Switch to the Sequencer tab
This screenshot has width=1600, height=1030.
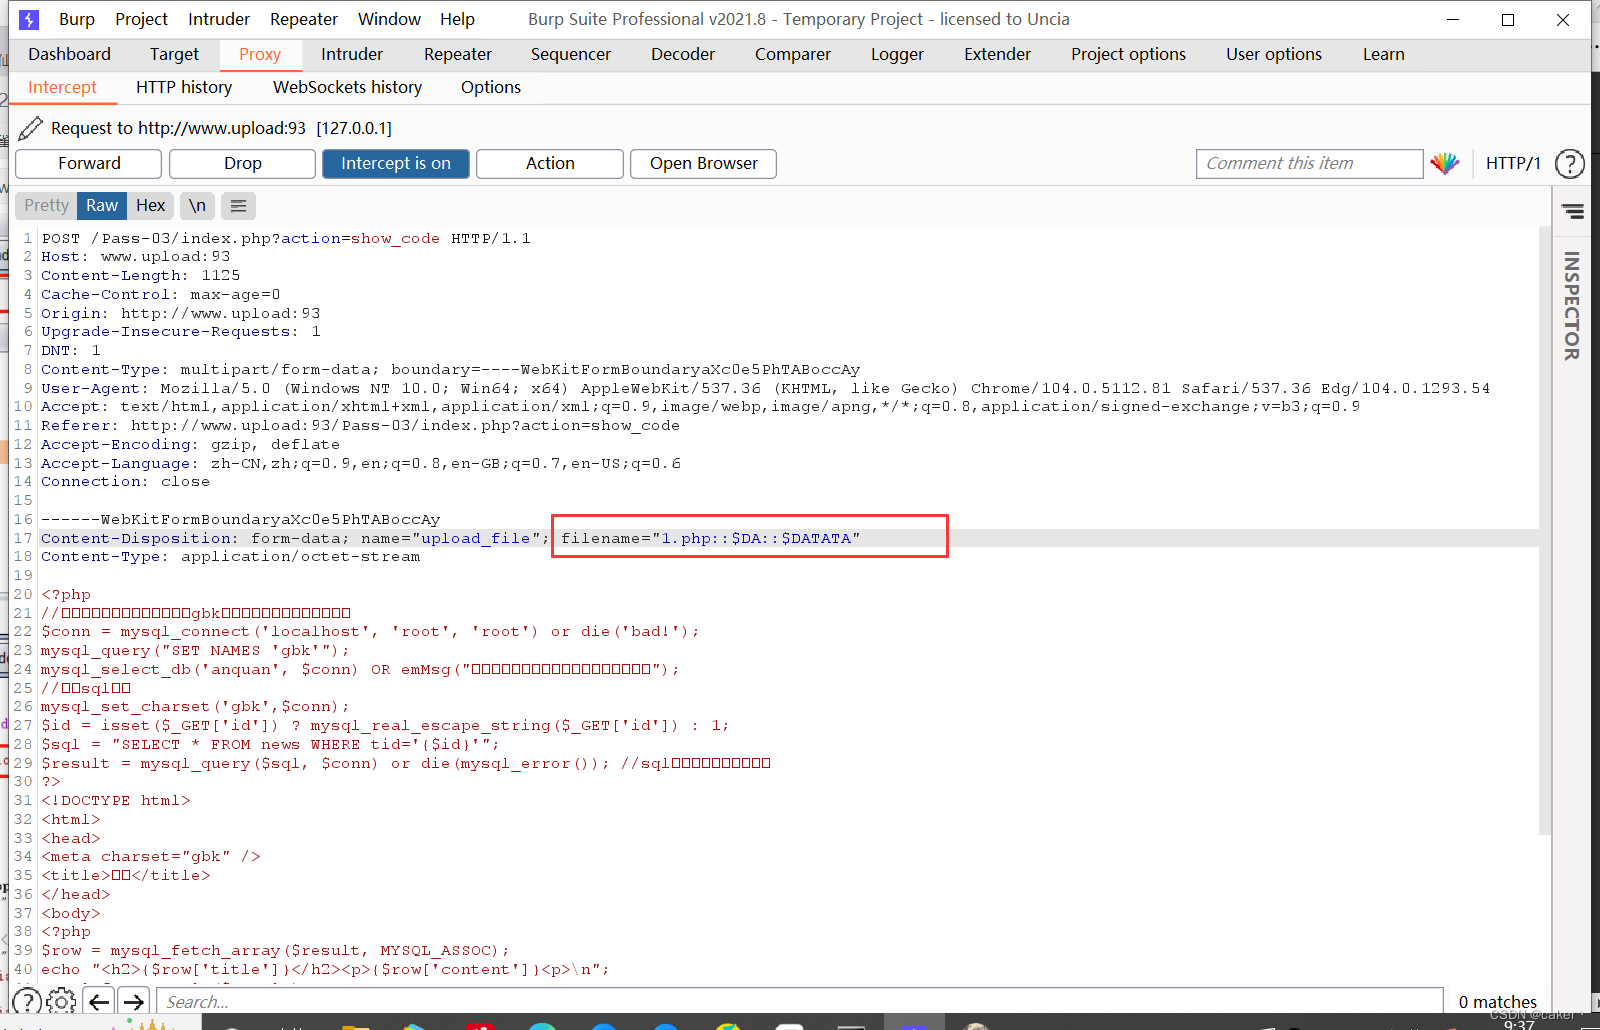[571, 54]
